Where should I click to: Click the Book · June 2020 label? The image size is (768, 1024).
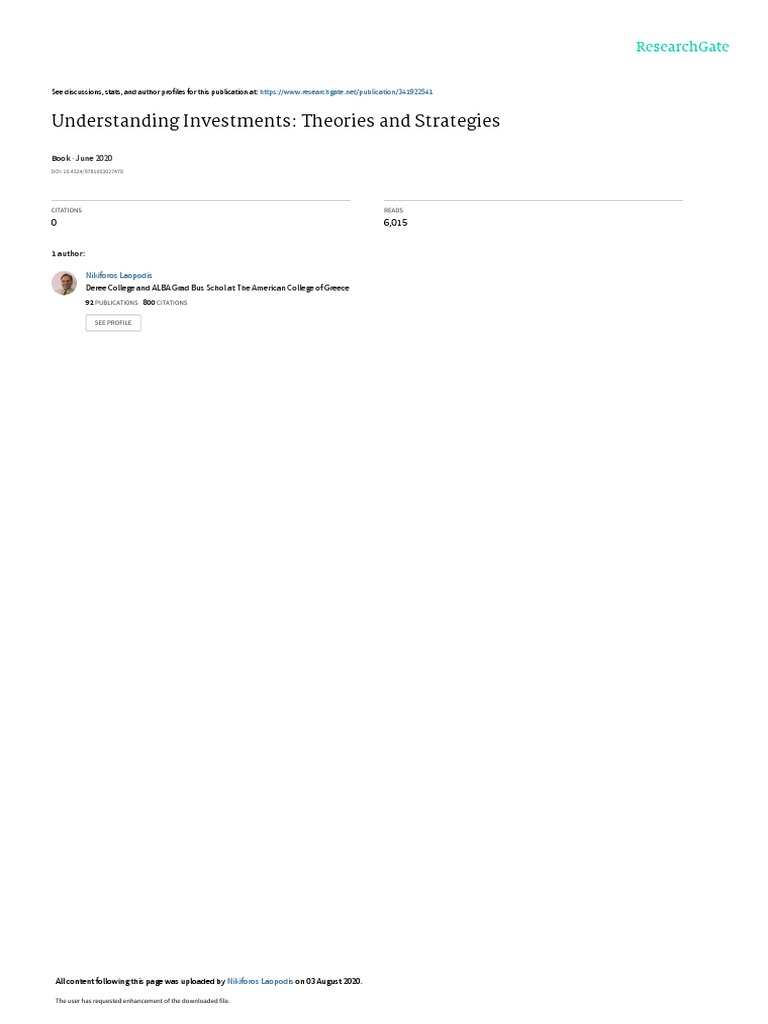82,158
